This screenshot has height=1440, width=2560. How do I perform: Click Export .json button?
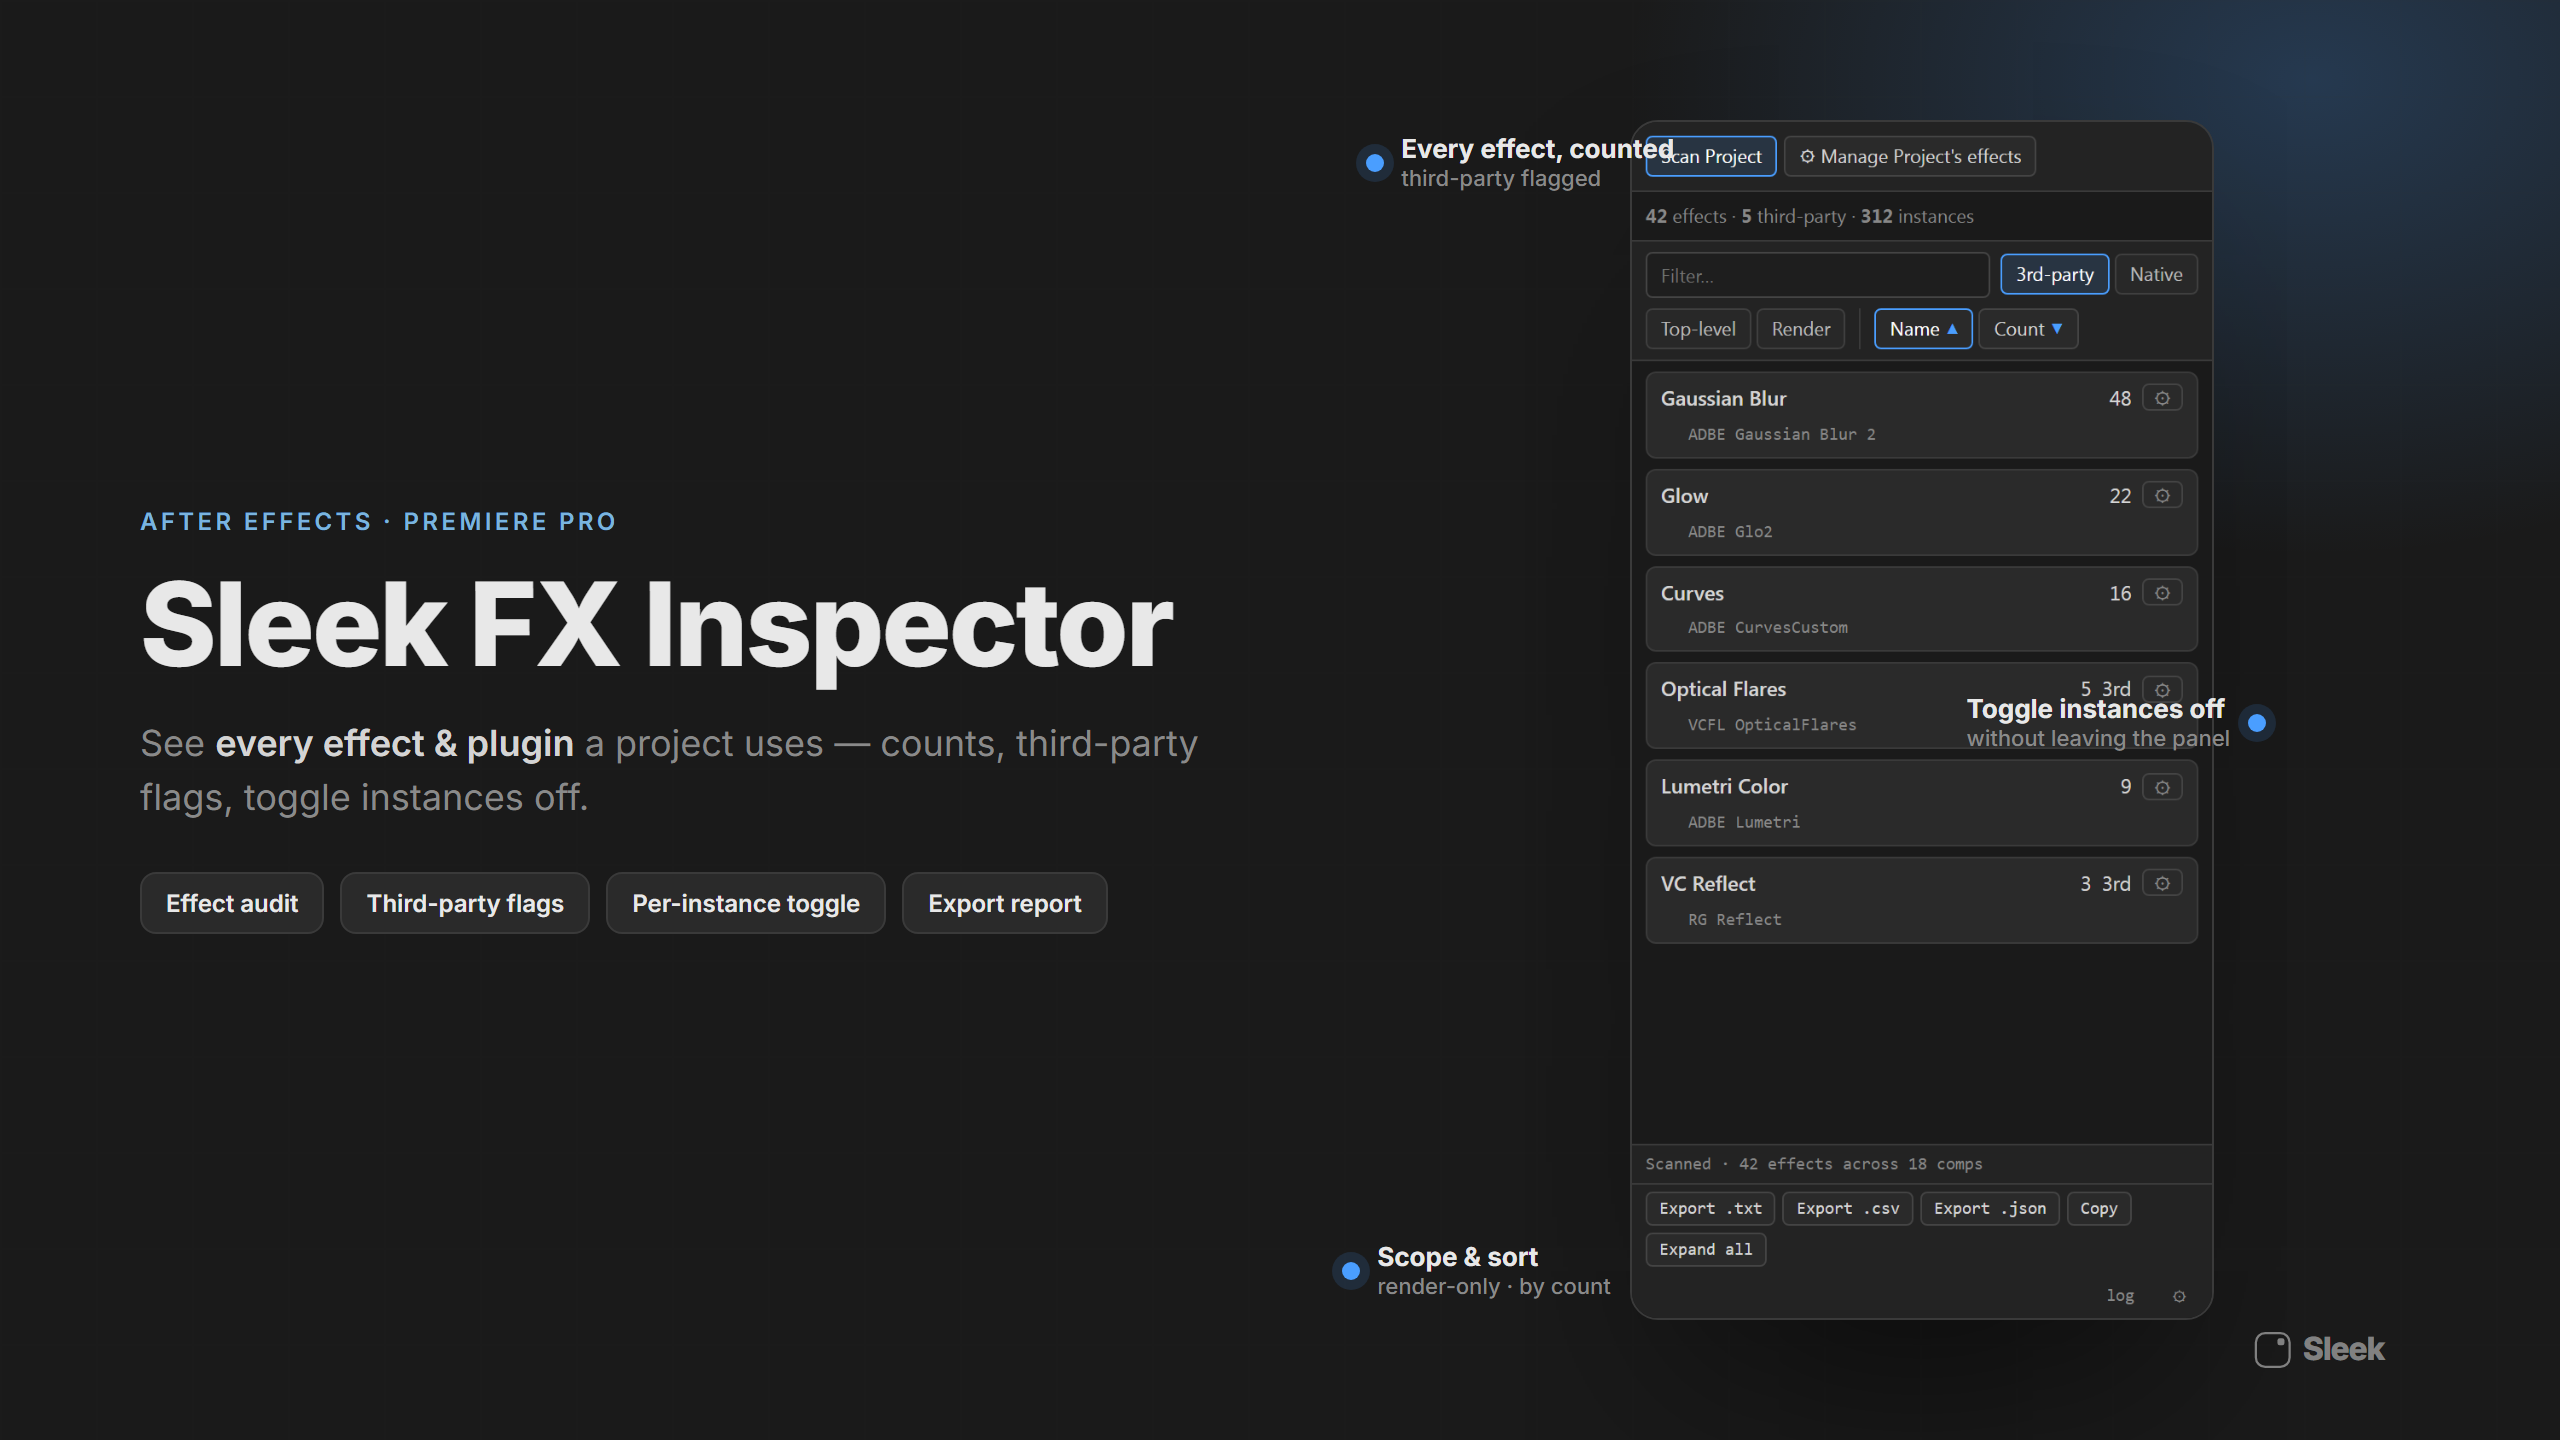1989,1208
